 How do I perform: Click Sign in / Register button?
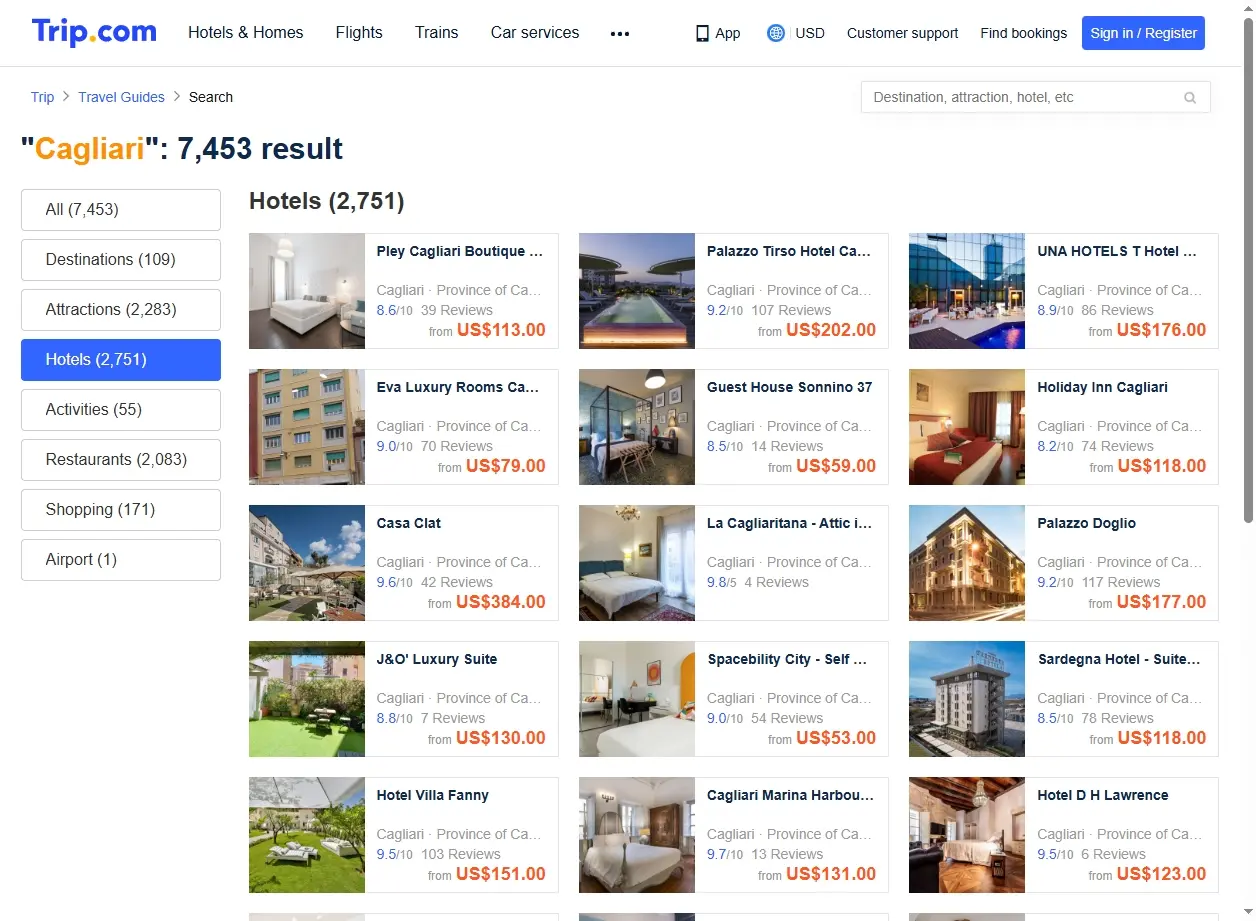(1144, 33)
